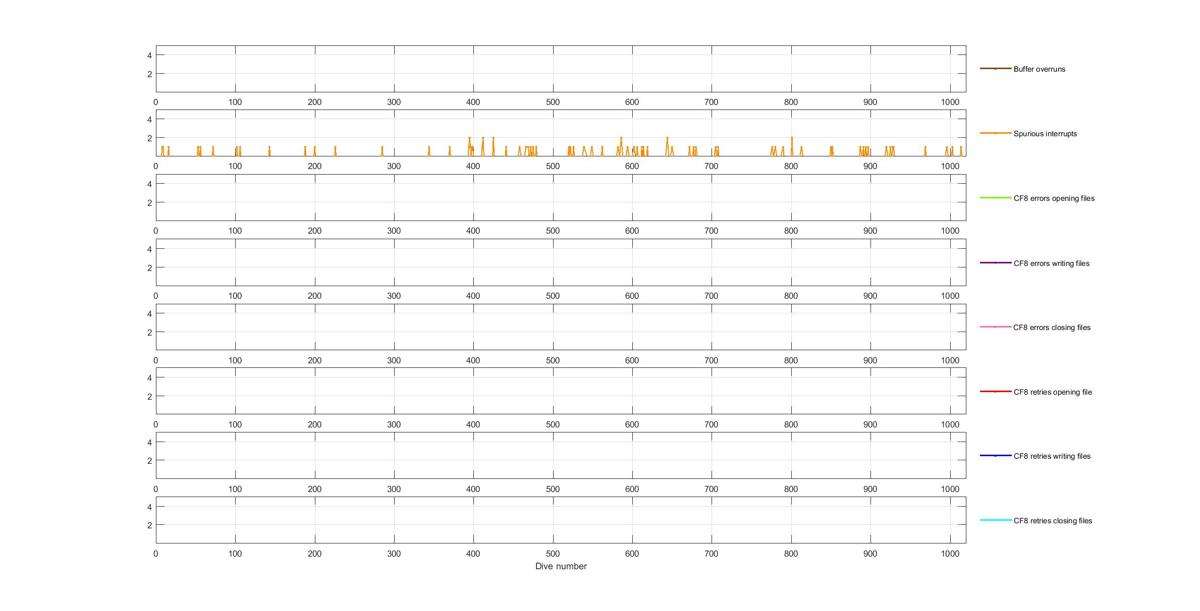
Task: Click the 'Spurious interrupts' legend label
Action: tap(1045, 133)
